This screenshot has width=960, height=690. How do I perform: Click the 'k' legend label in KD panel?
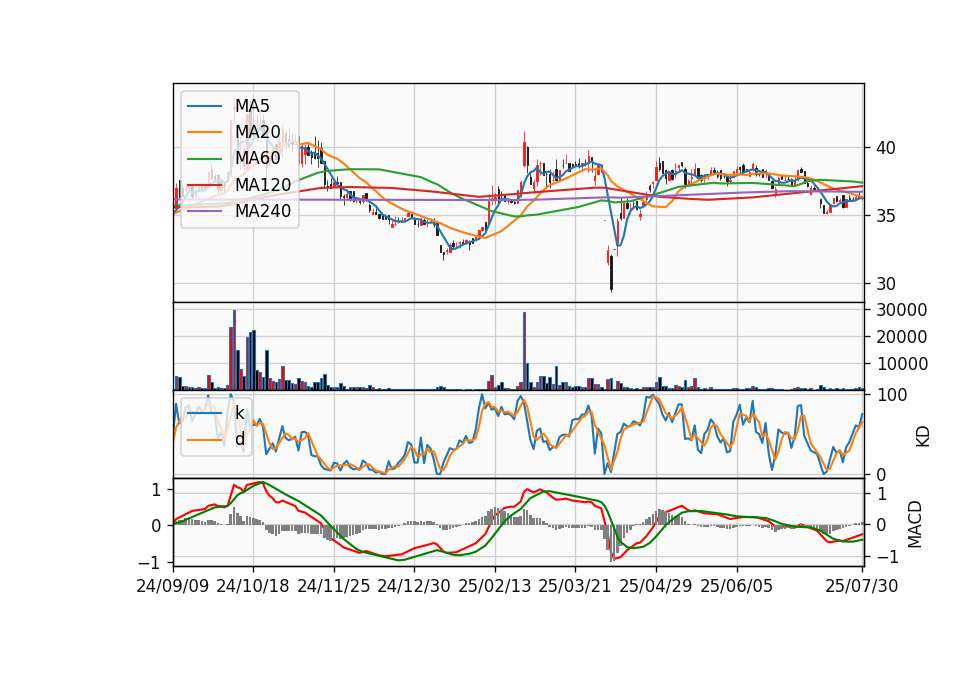239,413
